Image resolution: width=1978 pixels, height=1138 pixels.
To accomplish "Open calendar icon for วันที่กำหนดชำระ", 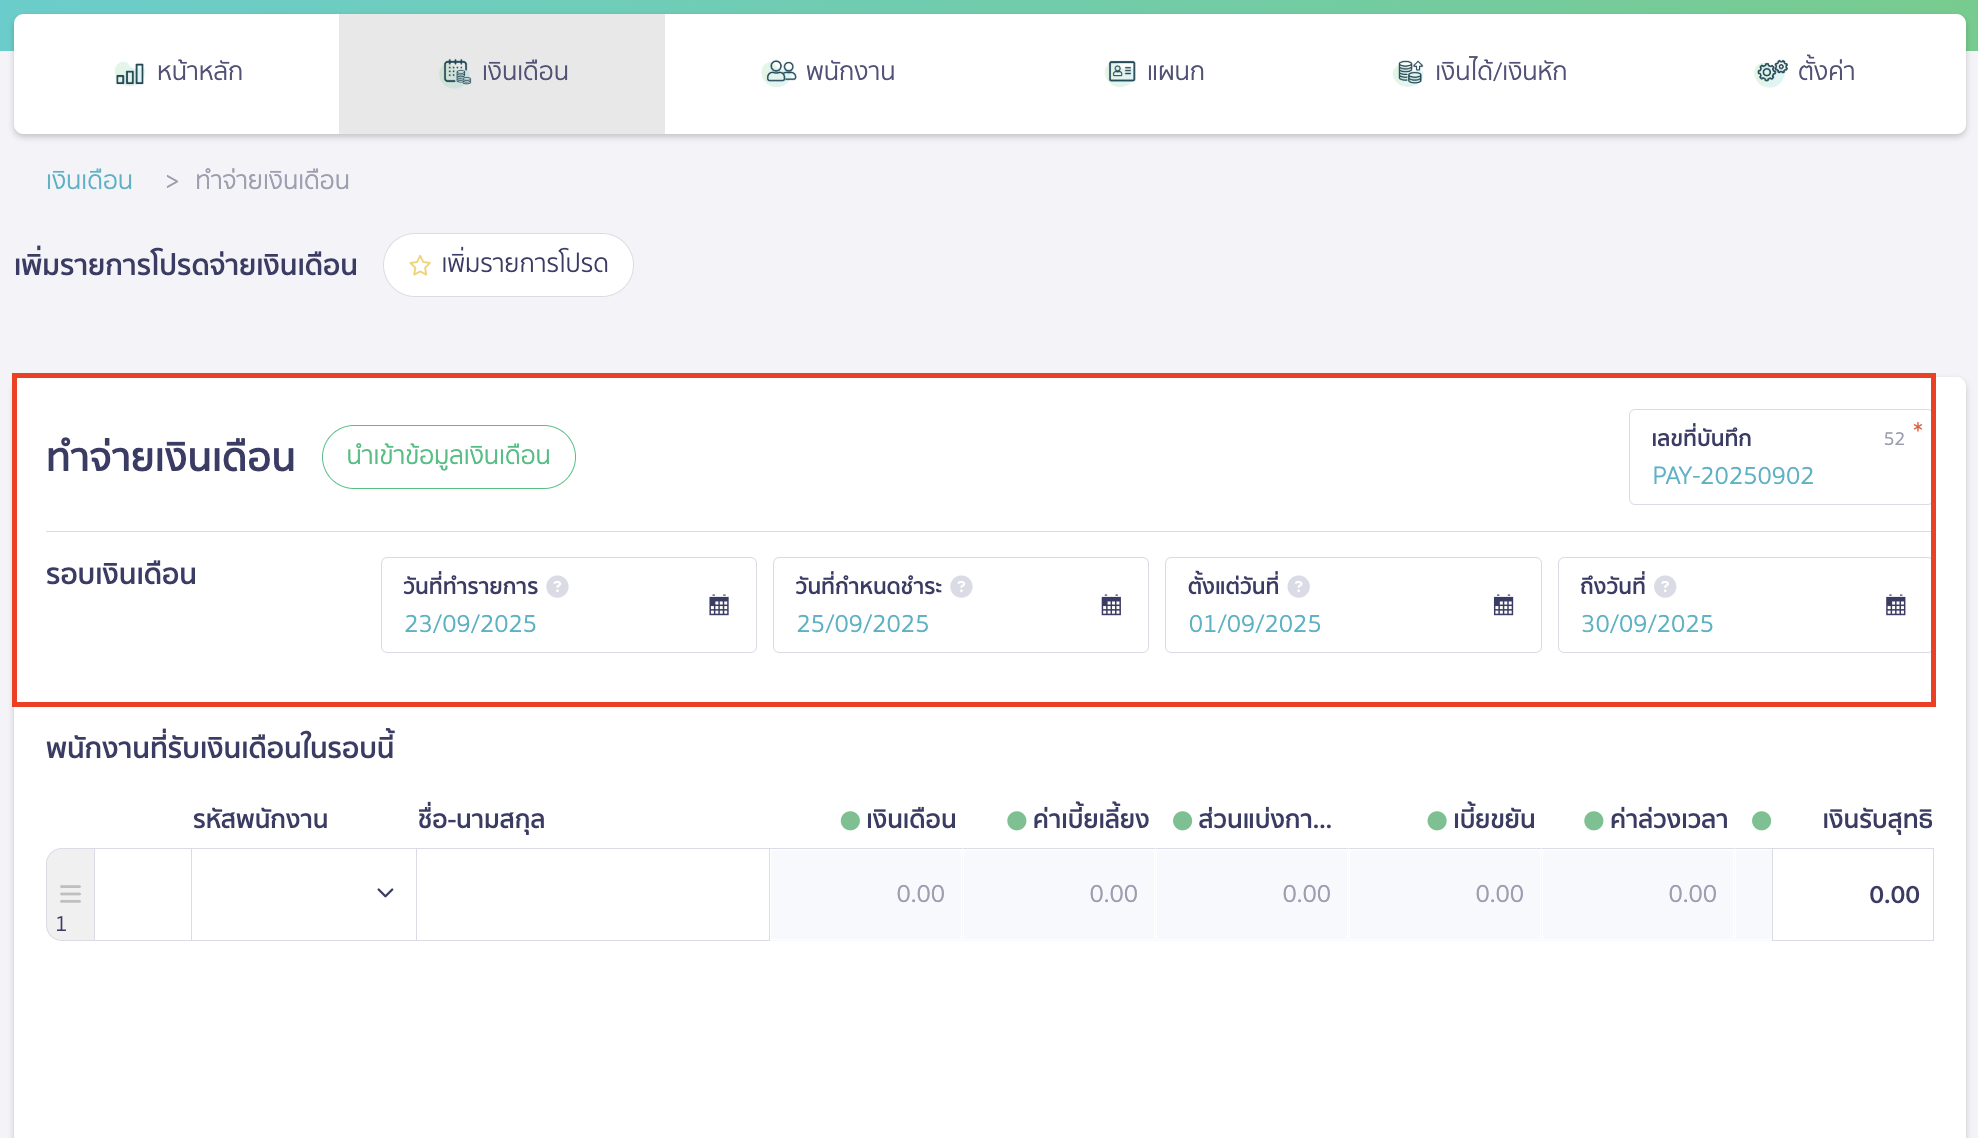I will coord(1111,605).
